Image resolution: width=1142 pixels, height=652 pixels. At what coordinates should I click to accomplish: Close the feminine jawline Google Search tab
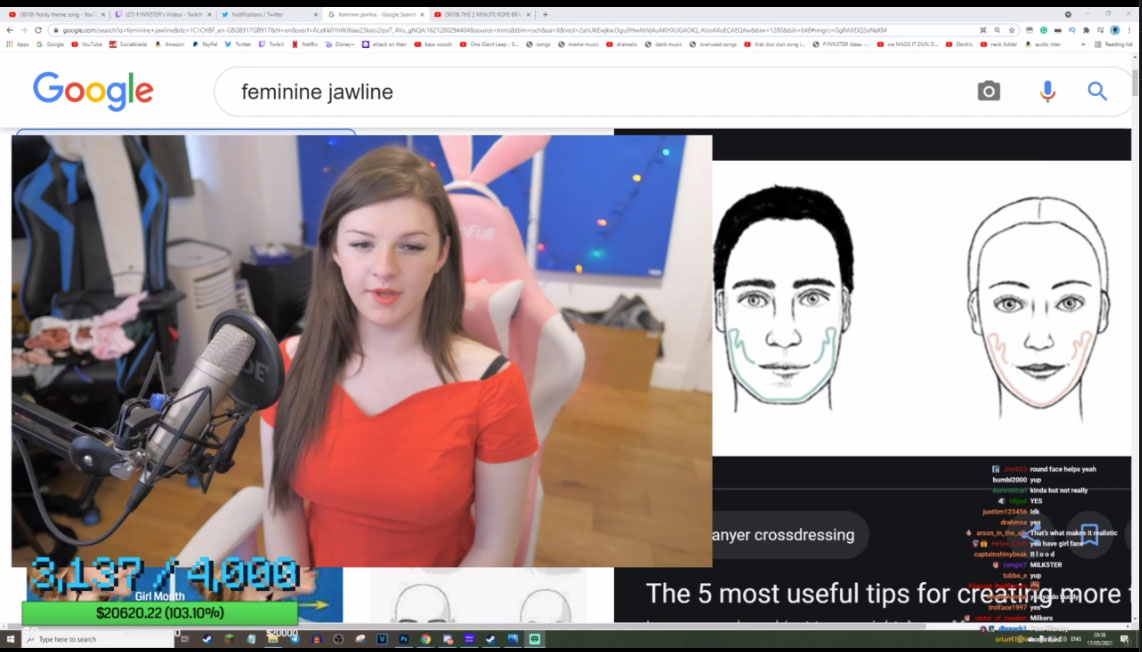tap(422, 15)
